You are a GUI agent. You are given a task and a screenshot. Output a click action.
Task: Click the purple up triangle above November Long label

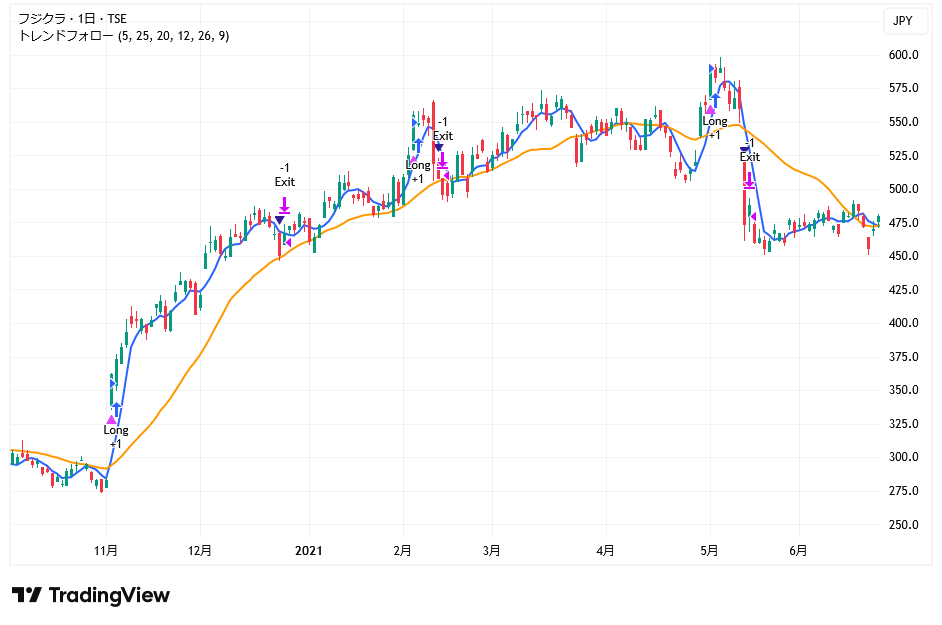pyautogui.click(x=110, y=420)
